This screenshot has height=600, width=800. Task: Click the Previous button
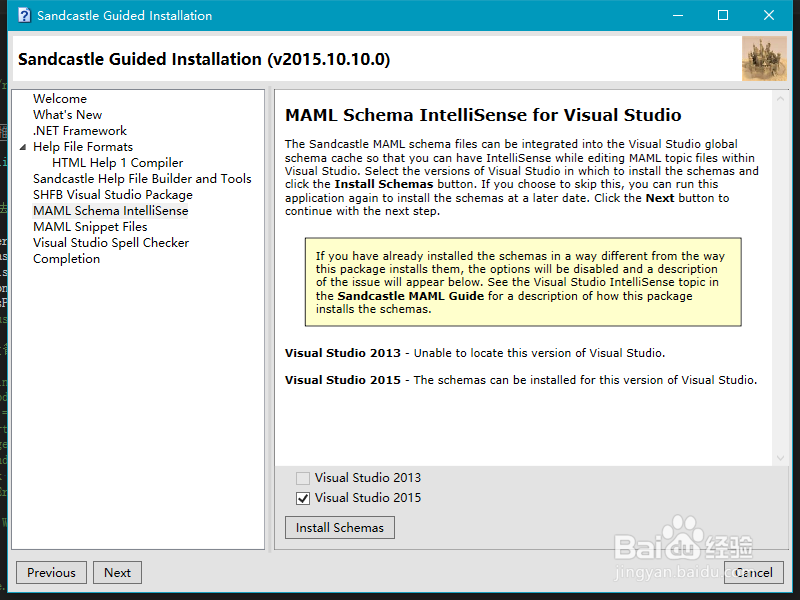51,572
